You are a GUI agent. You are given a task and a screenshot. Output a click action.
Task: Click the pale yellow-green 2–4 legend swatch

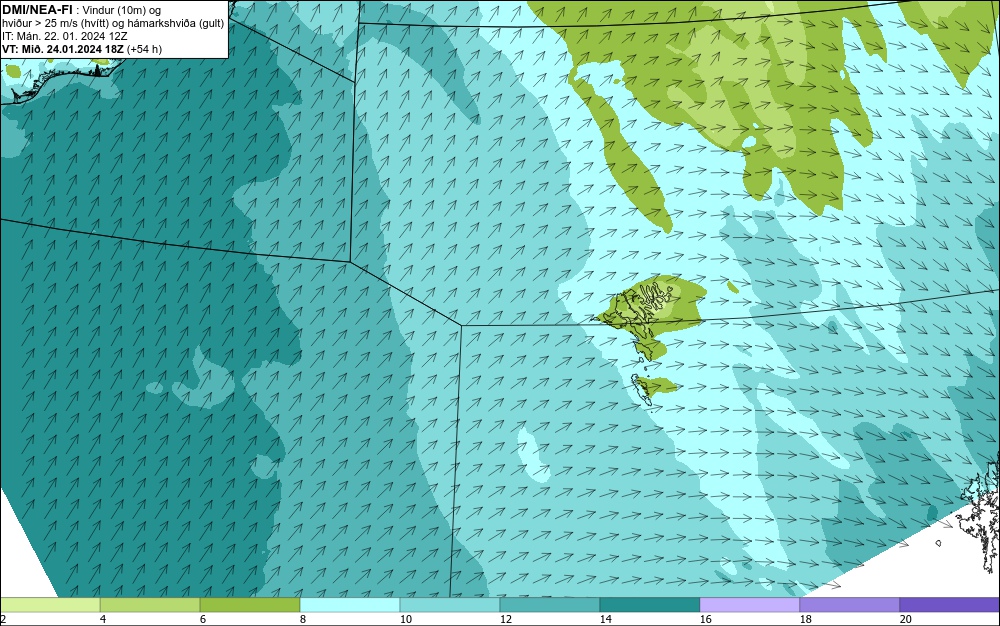tap(50, 604)
